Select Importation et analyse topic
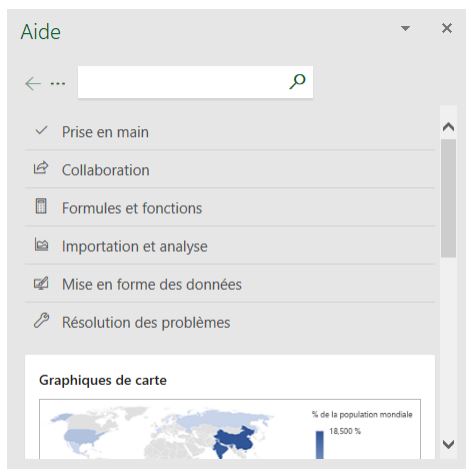The image size is (471, 475). tap(230, 246)
